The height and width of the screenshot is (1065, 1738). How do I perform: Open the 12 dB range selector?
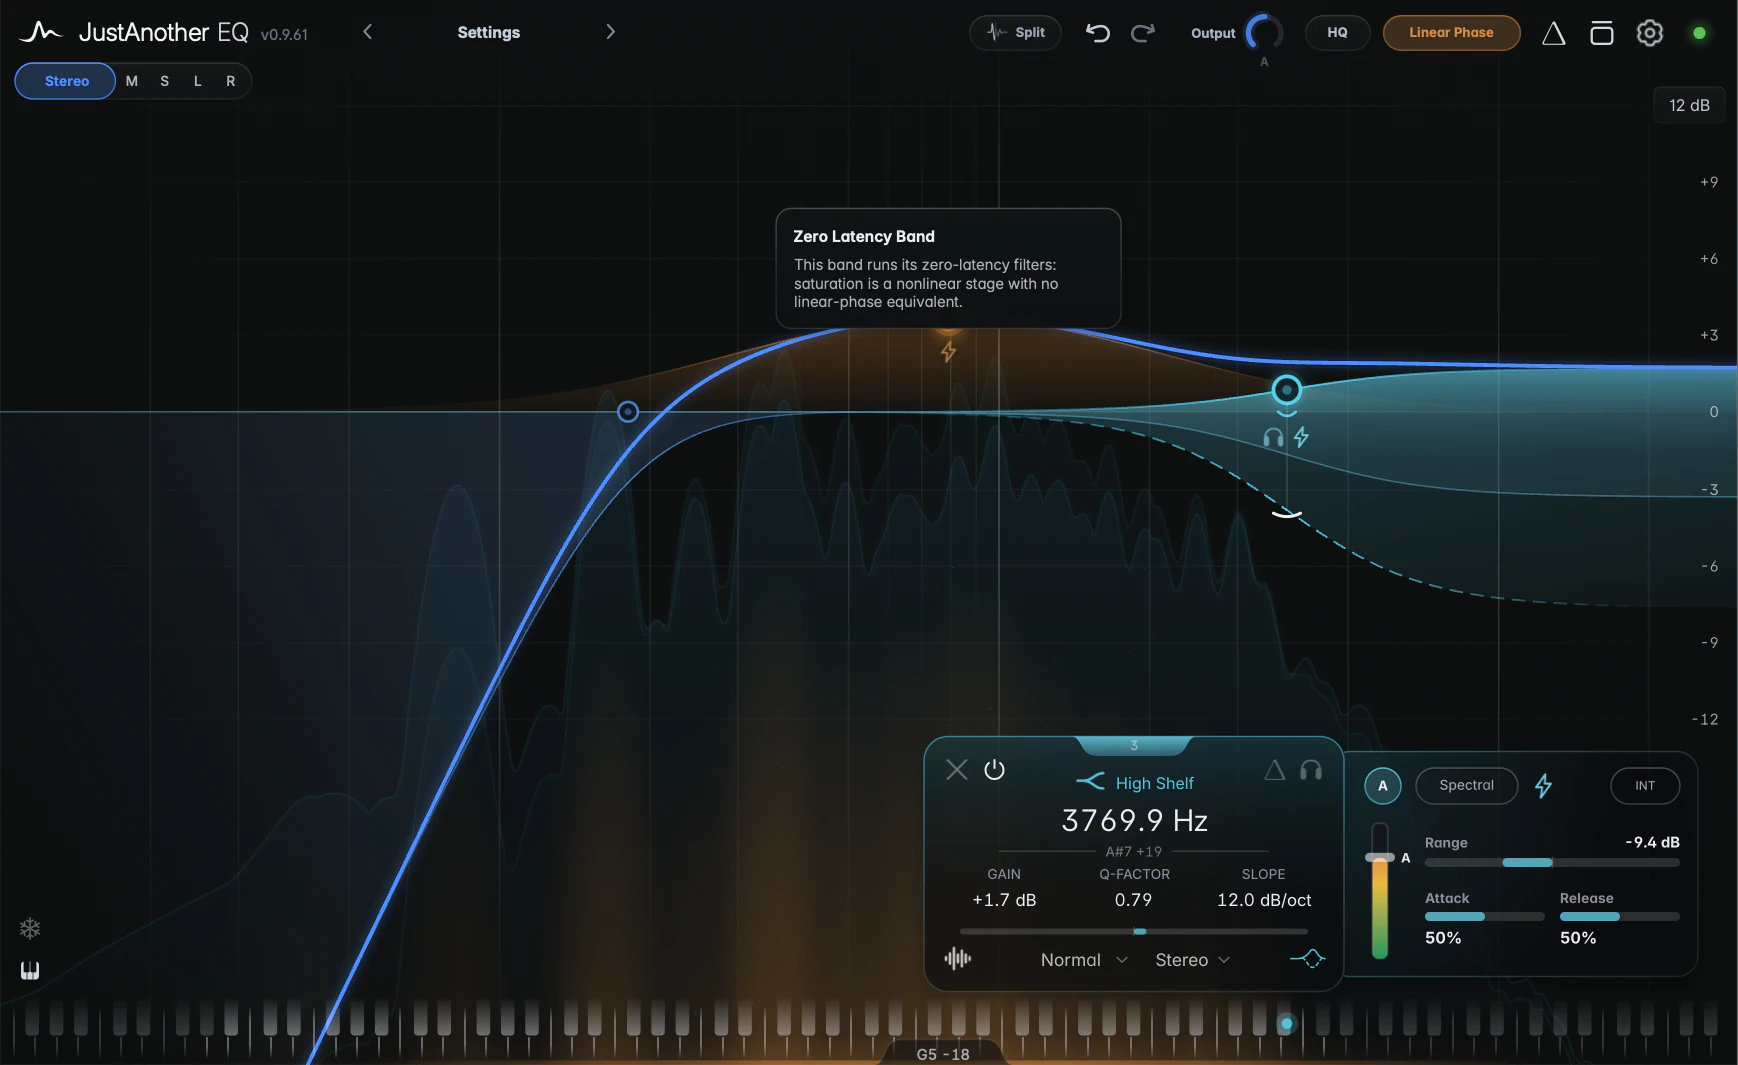1689,105
